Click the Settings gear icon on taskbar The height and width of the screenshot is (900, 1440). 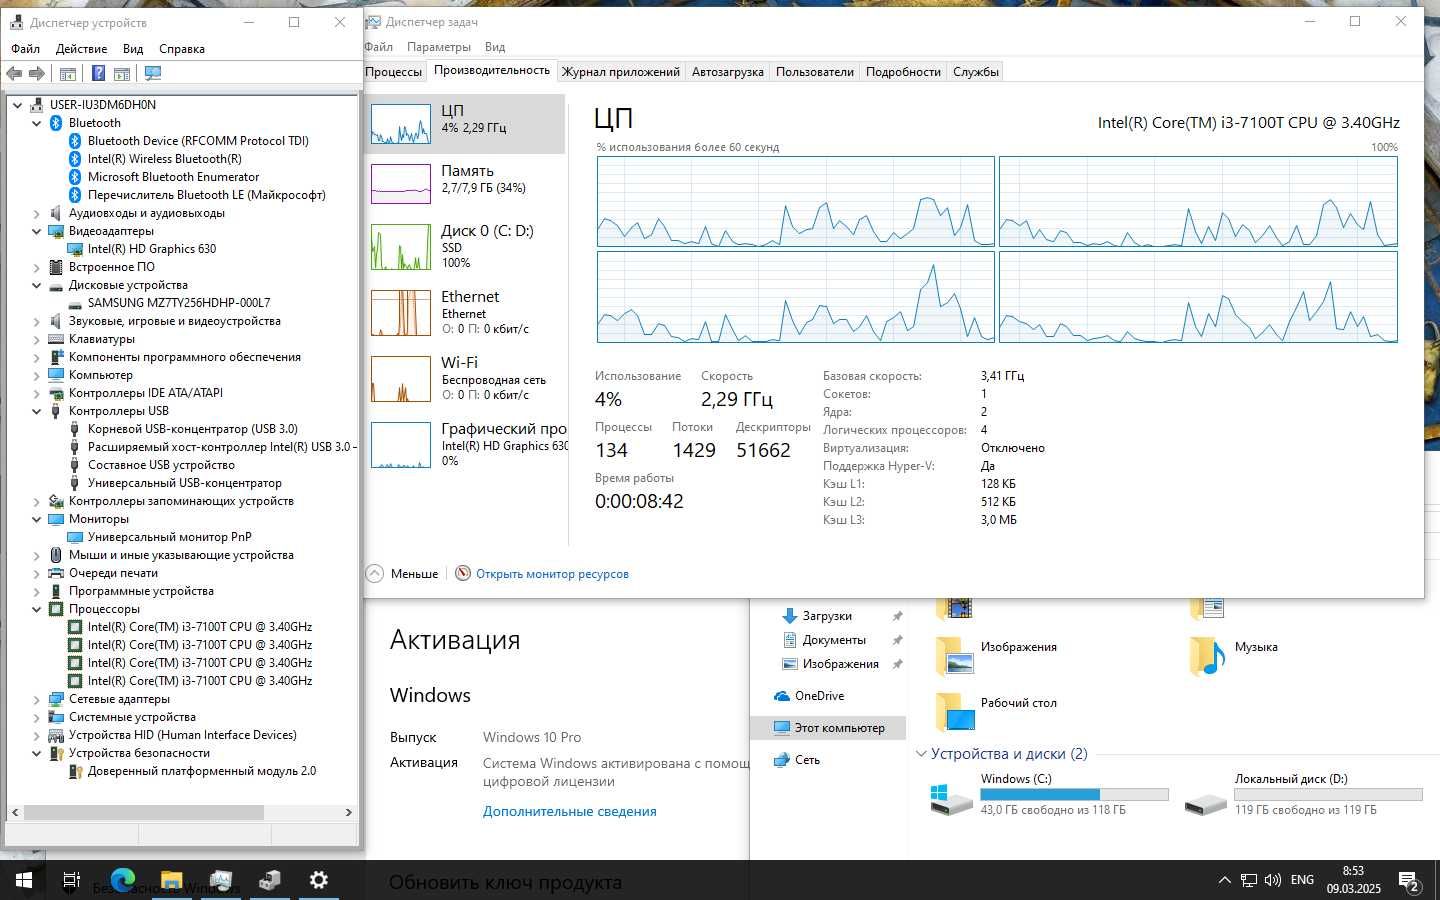[318, 880]
